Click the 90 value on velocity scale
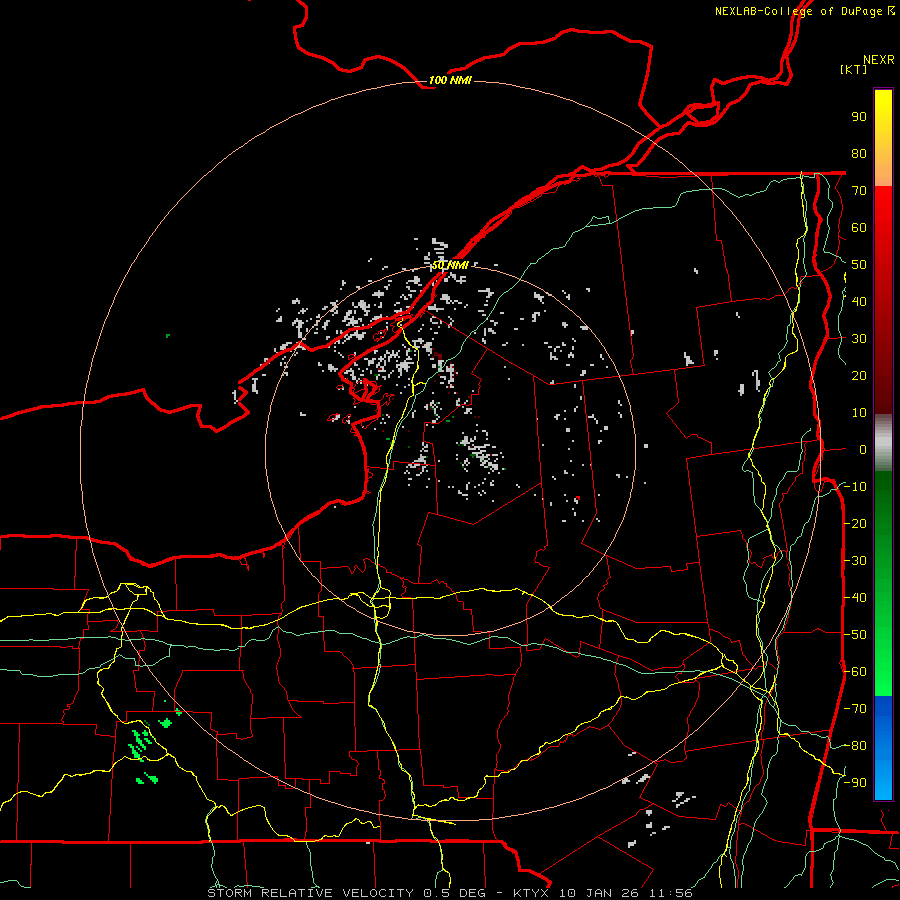The width and height of the screenshot is (900, 900). (859, 117)
